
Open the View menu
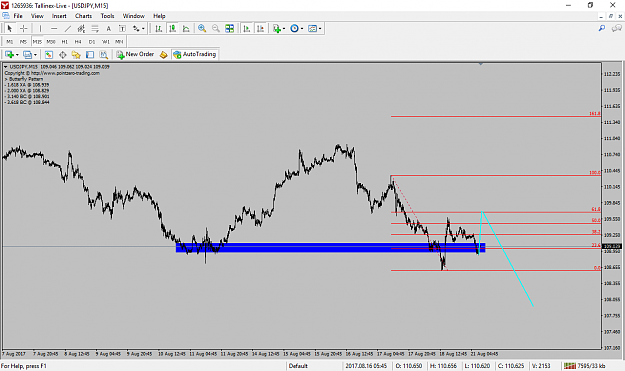click(37, 16)
